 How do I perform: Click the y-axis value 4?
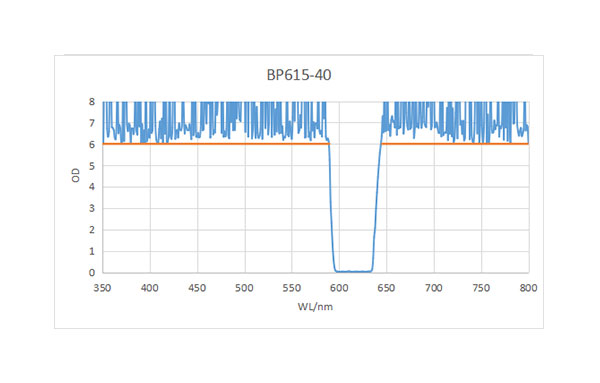(x=92, y=187)
